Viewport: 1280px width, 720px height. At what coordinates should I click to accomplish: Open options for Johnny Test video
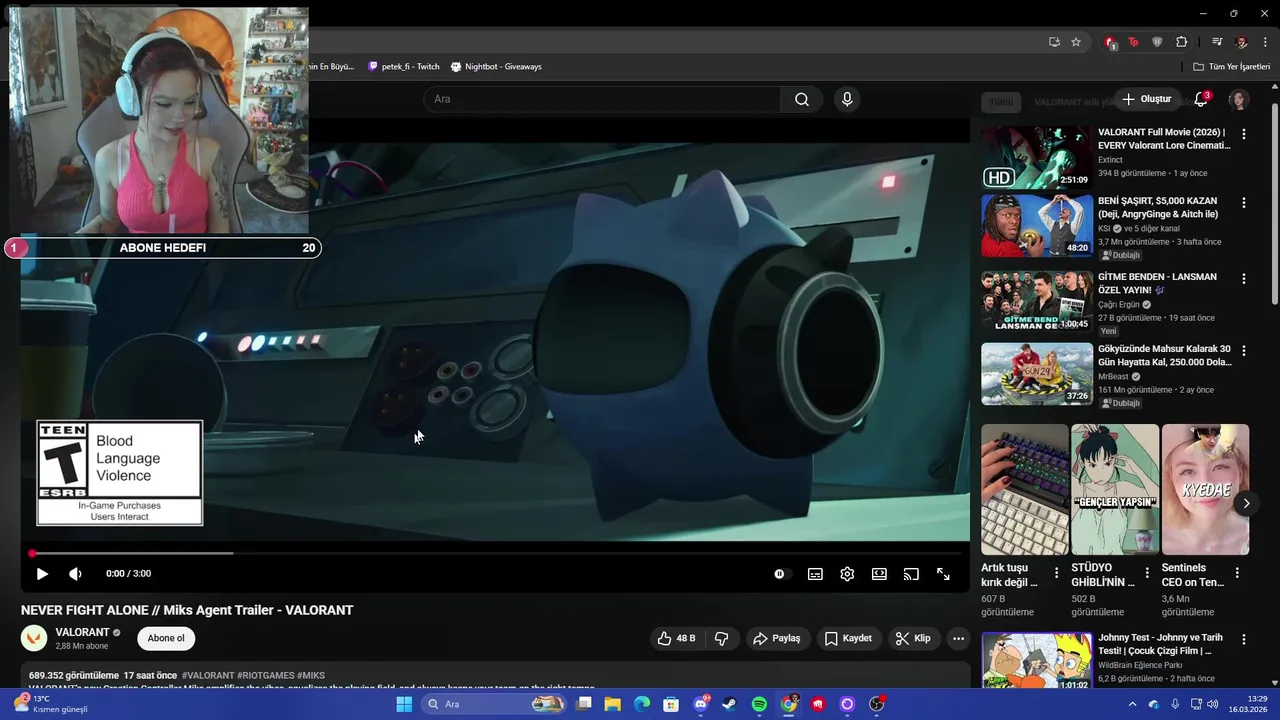[1244, 639]
